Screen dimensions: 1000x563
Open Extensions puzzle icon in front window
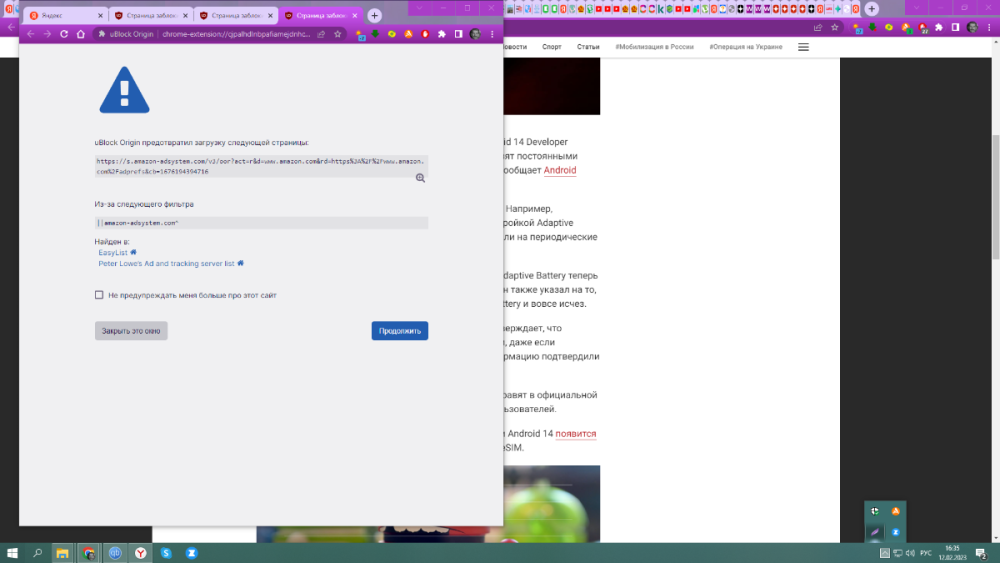pyautogui.click(x=442, y=34)
